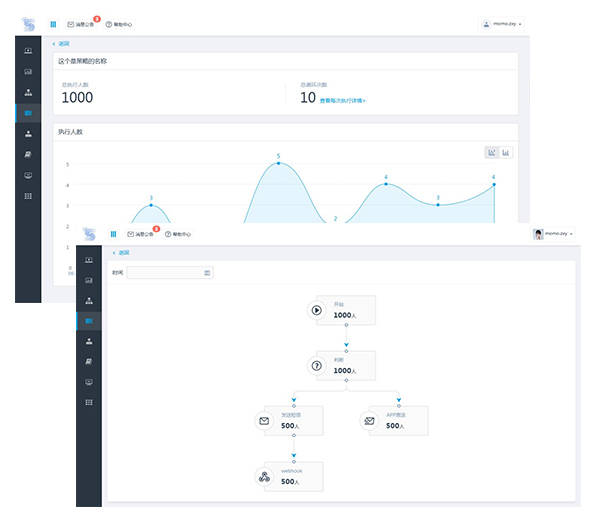Click the calendar icon in the 时间 field
This screenshot has height=527, width=600.
207,272
